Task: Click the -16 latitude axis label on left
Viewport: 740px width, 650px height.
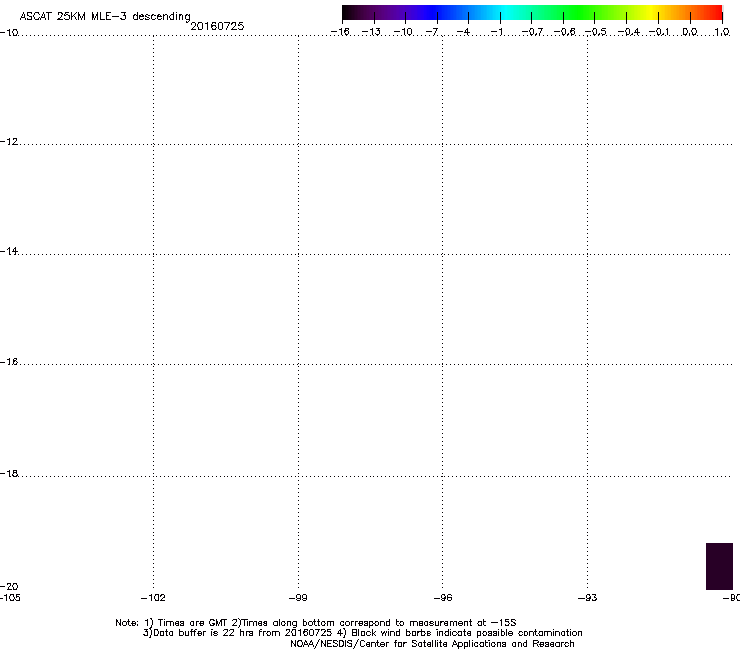Action: (x=9, y=362)
